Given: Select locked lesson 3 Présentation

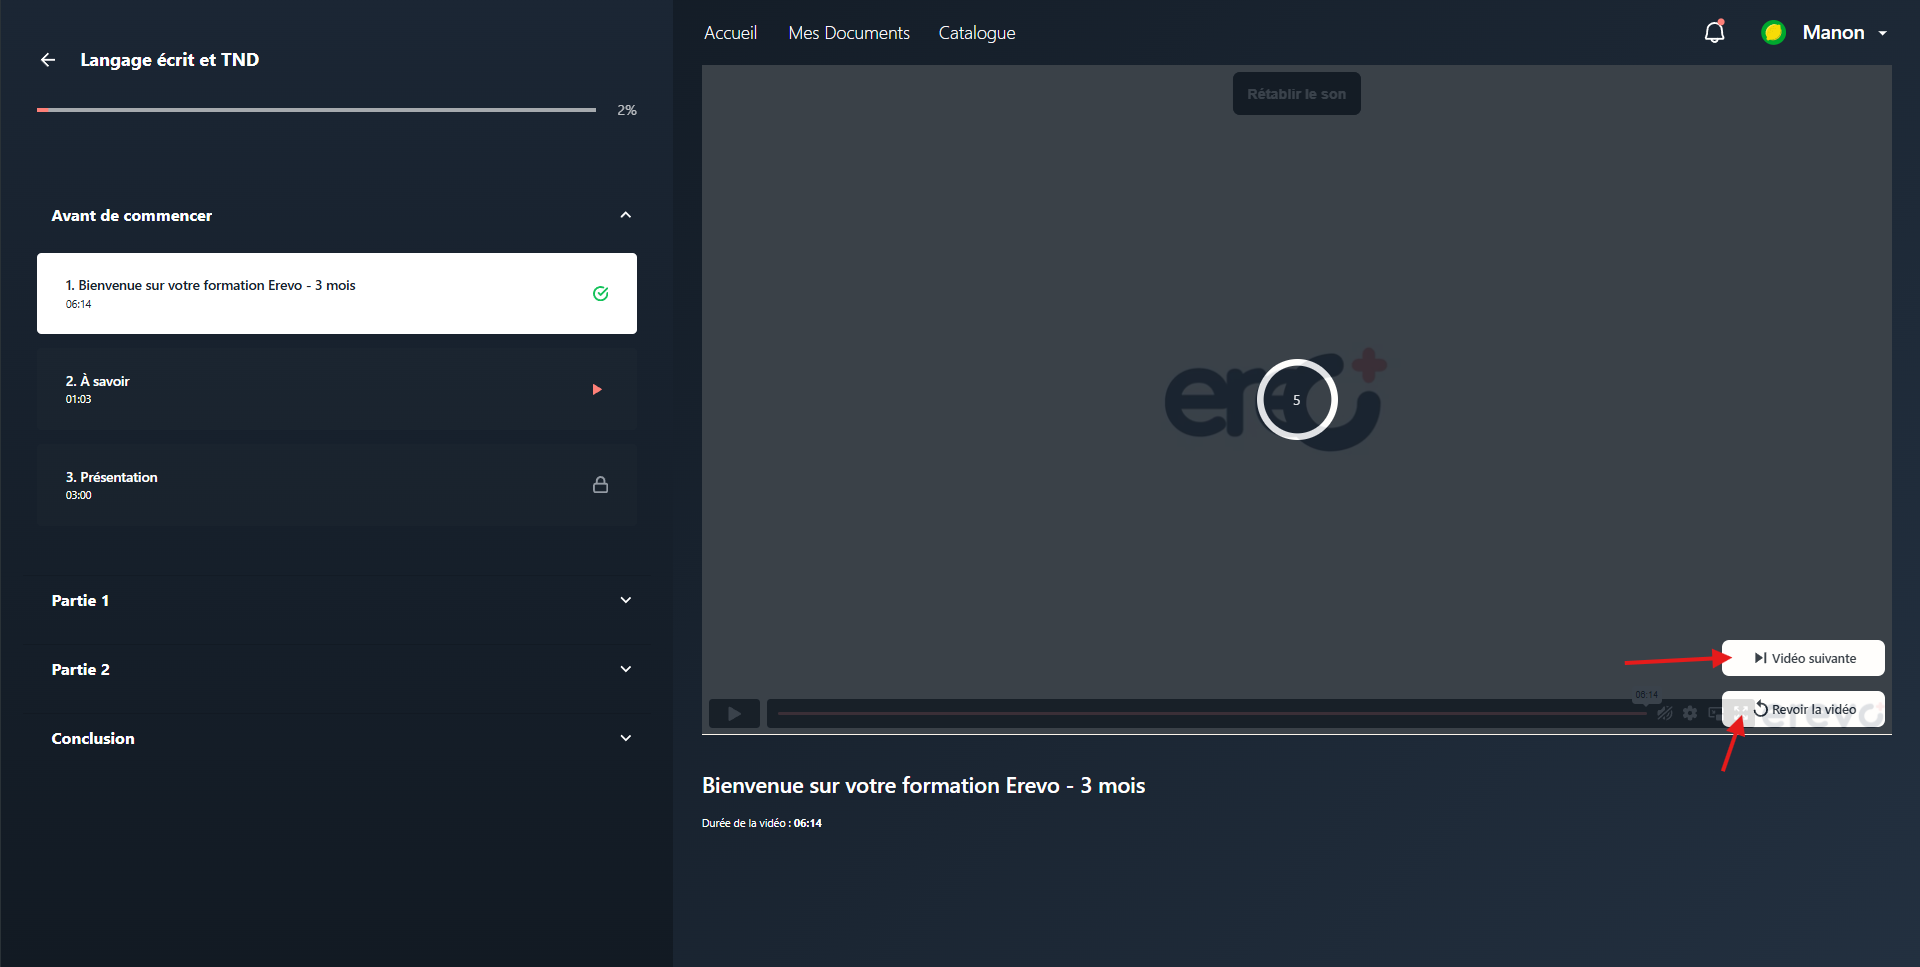Looking at the screenshot, I should (337, 485).
